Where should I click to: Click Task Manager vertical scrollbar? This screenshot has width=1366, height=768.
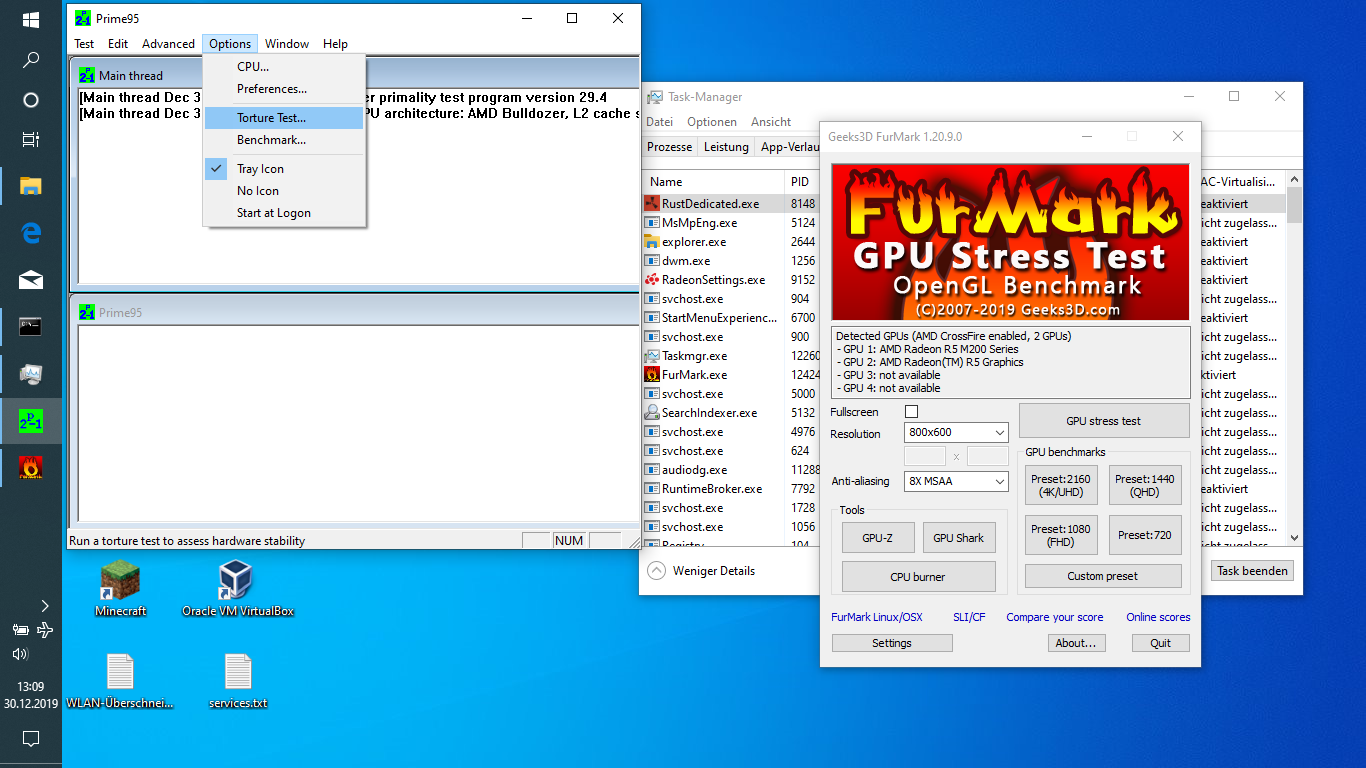(1295, 359)
